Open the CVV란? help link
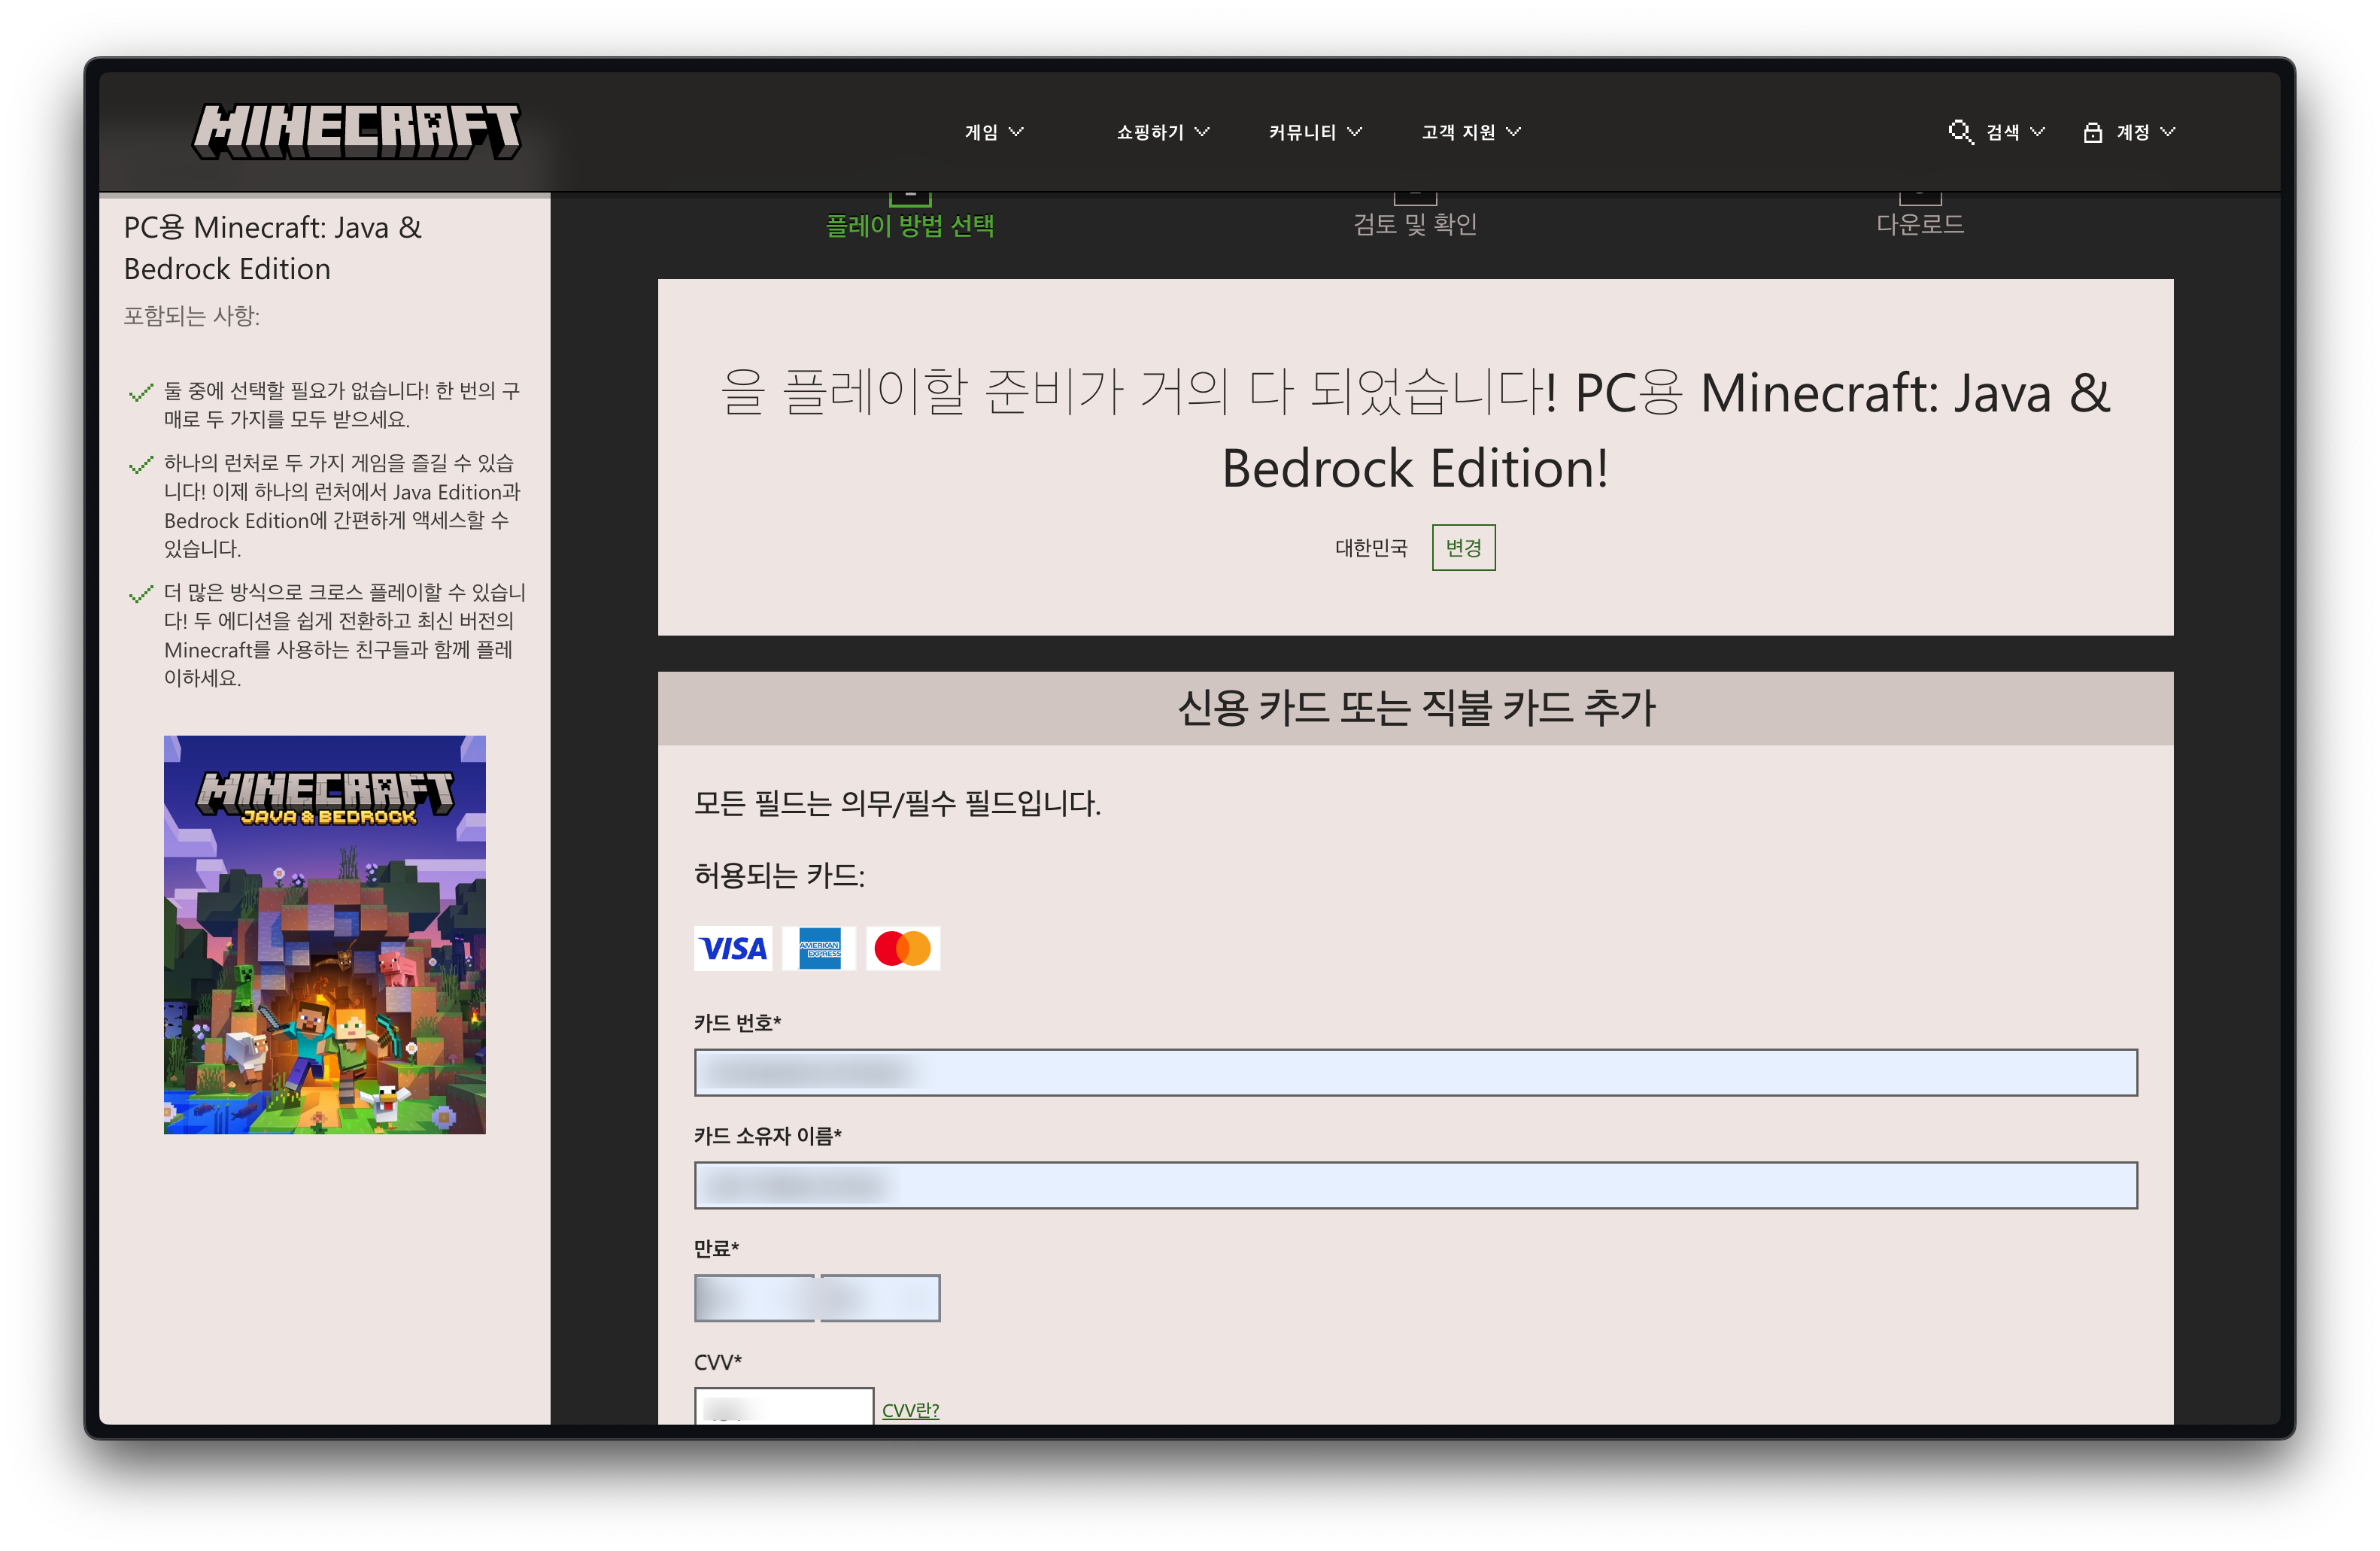This screenshot has height=1551, width=2380. click(x=910, y=1410)
